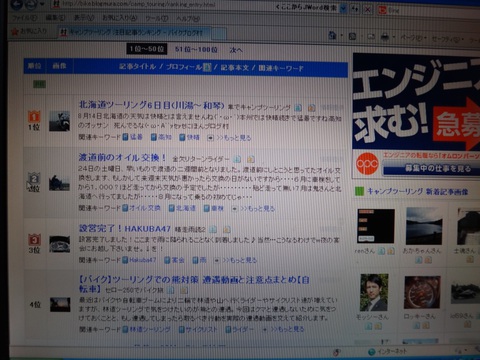The width and height of the screenshot is (480, 360).
Task: Click the stop loading X icon
Action: 368,9
